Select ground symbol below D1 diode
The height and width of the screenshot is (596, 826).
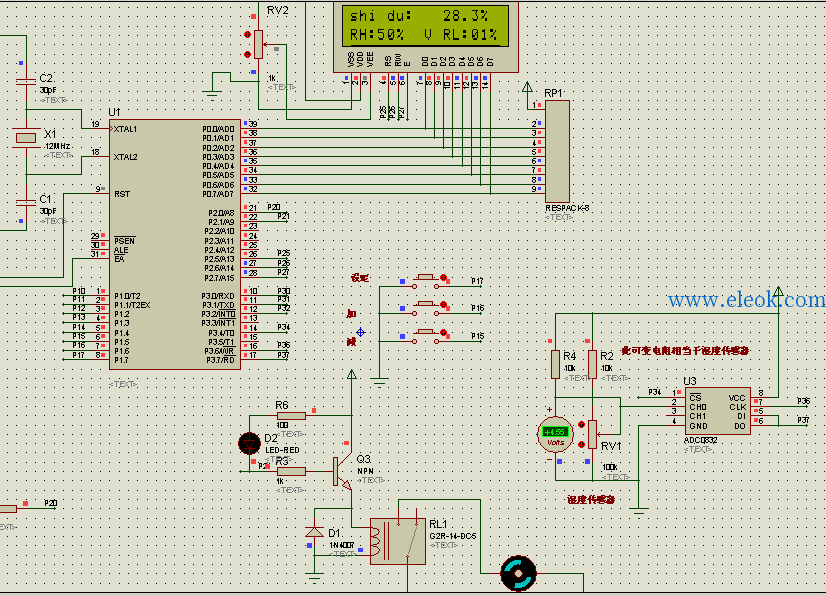pyautogui.click(x=314, y=577)
